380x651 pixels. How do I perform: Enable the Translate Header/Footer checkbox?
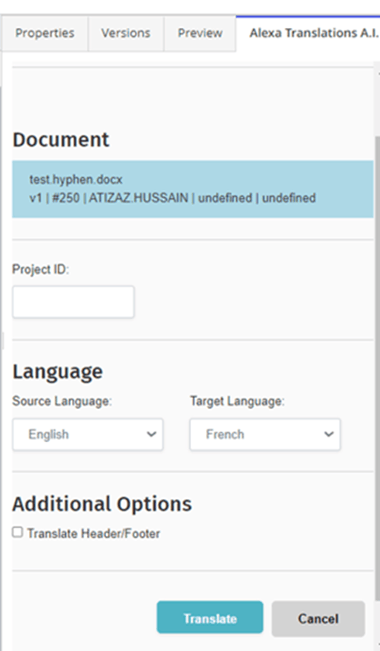pyautogui.click(x=17, y=532)
